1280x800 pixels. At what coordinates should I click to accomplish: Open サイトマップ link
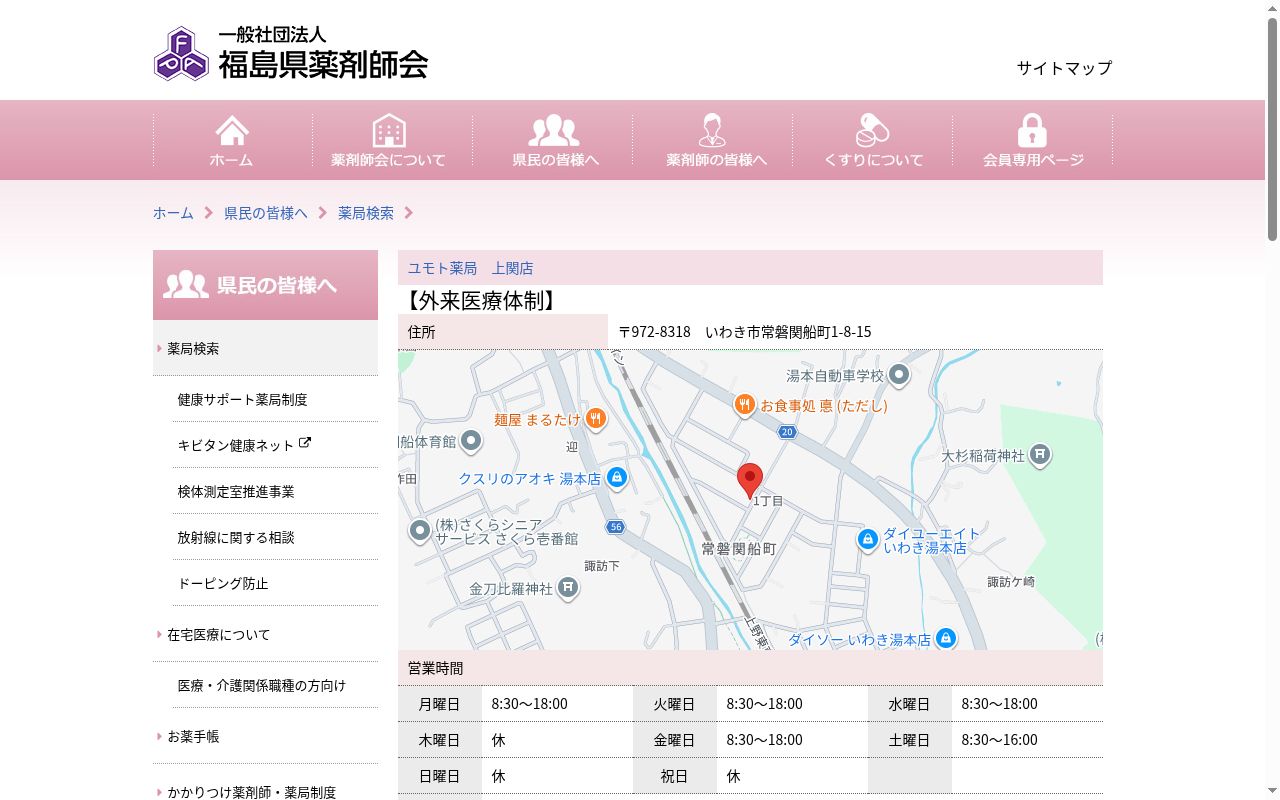click(1064, 68)
